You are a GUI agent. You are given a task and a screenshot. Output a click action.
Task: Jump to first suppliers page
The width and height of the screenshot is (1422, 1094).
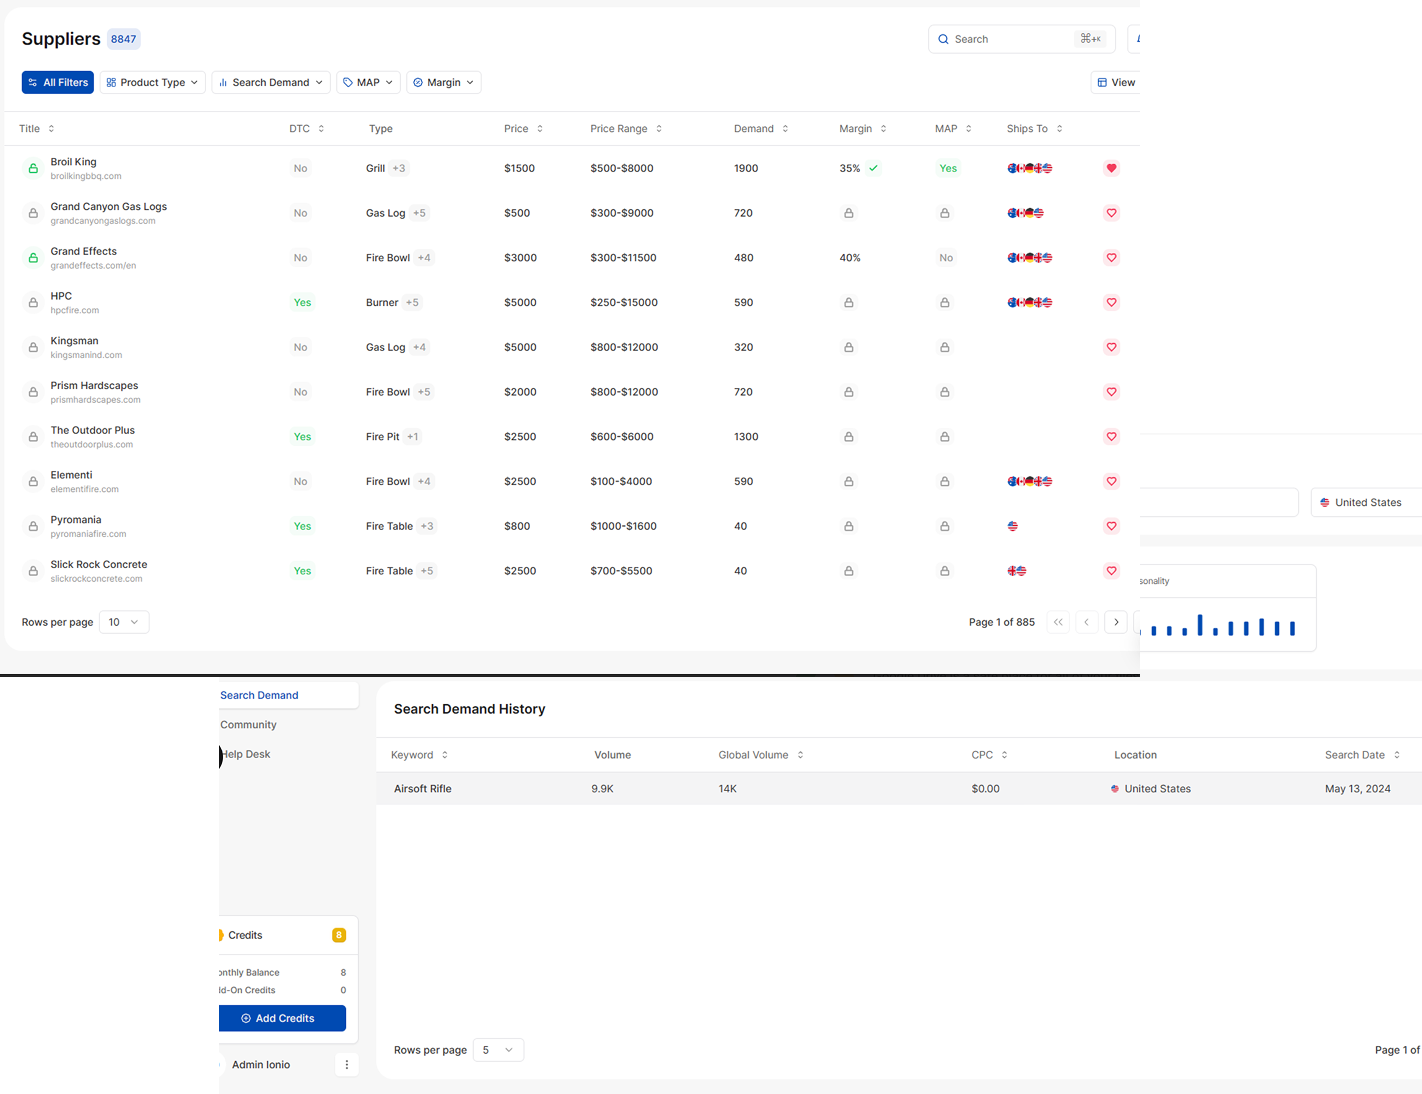pyautogui.click(x=1058, y=622)
